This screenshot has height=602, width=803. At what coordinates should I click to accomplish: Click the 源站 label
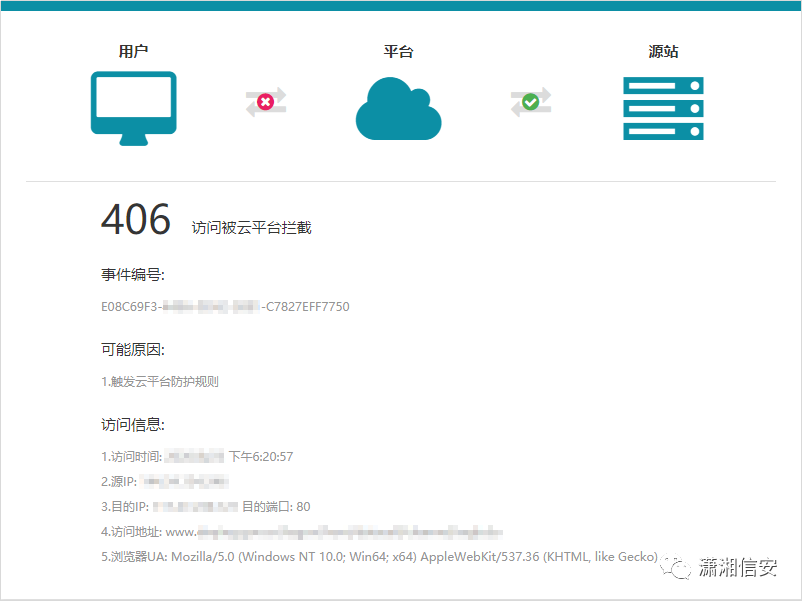663,51
